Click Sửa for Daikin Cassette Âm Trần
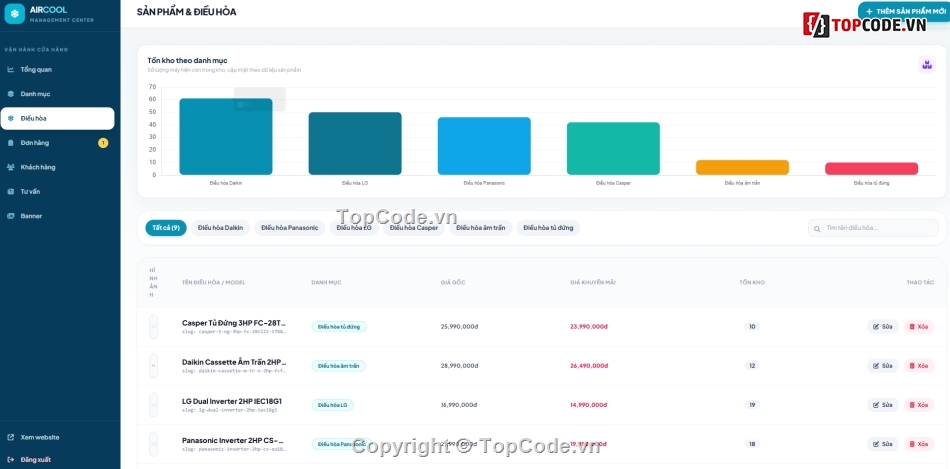 [x=882, y=365]
